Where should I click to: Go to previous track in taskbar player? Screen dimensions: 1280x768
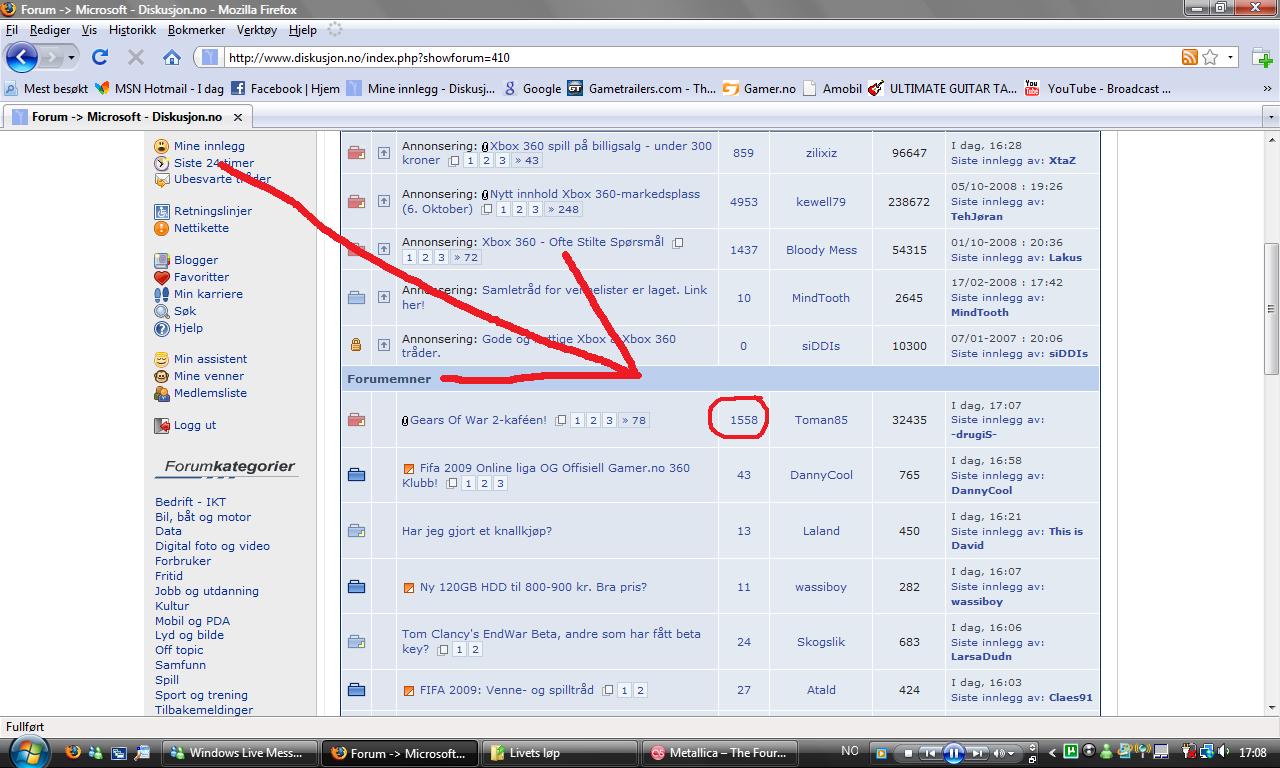[x=930, y=752]
